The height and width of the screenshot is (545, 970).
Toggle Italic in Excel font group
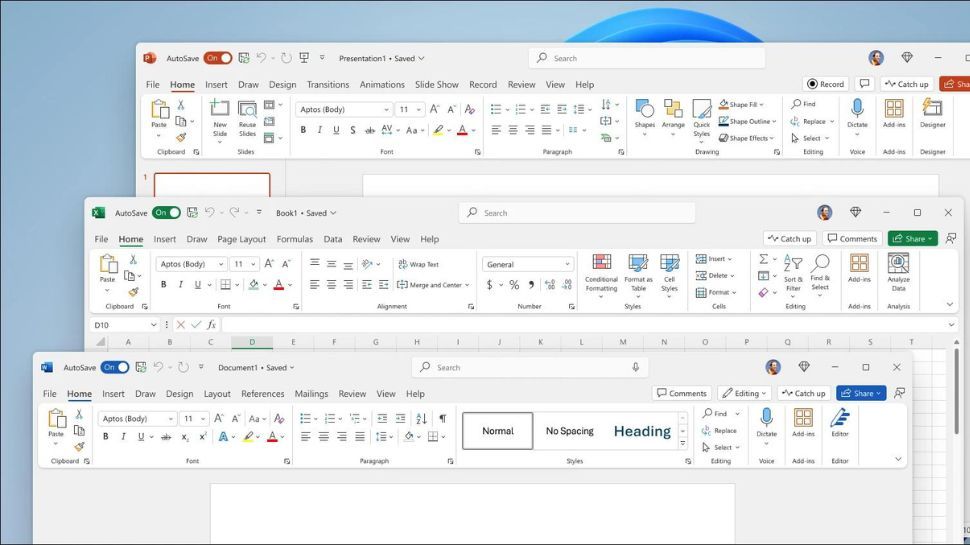(181, 285)
